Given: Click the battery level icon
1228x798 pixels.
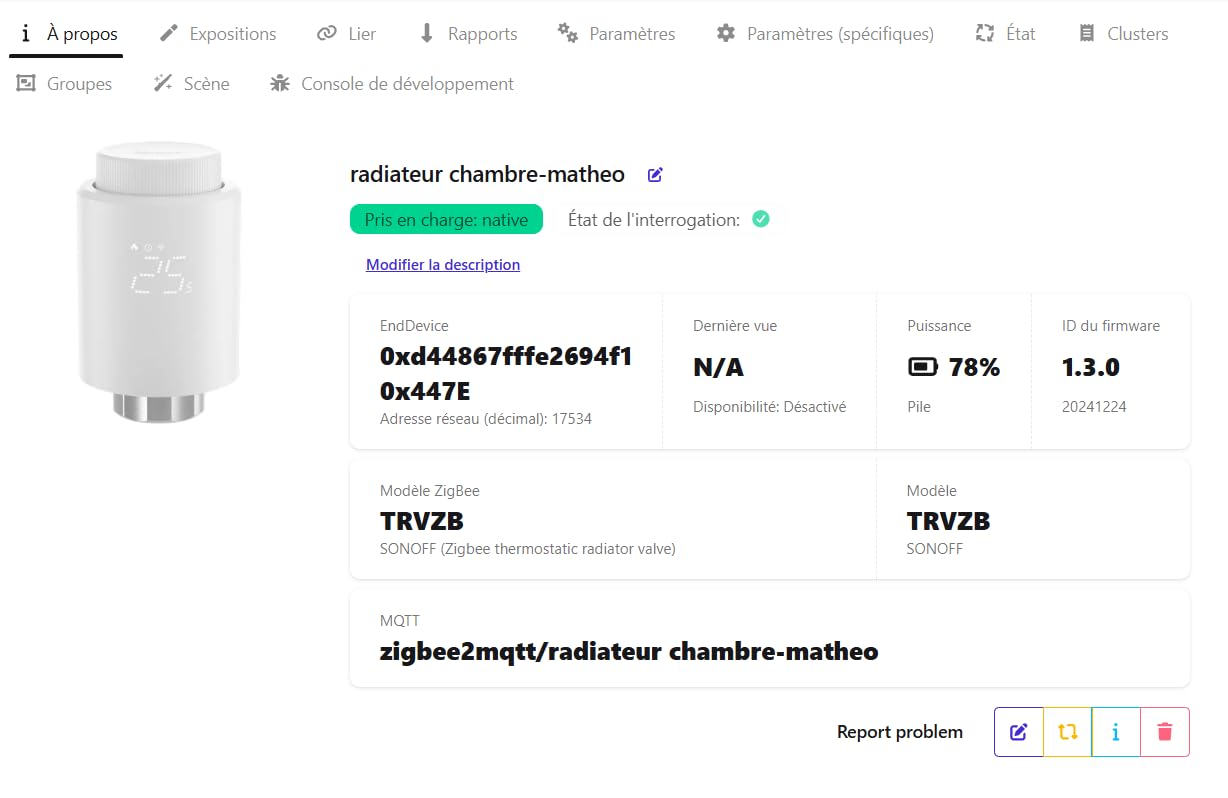Looking at the screenshot, I should coord(922,368).
